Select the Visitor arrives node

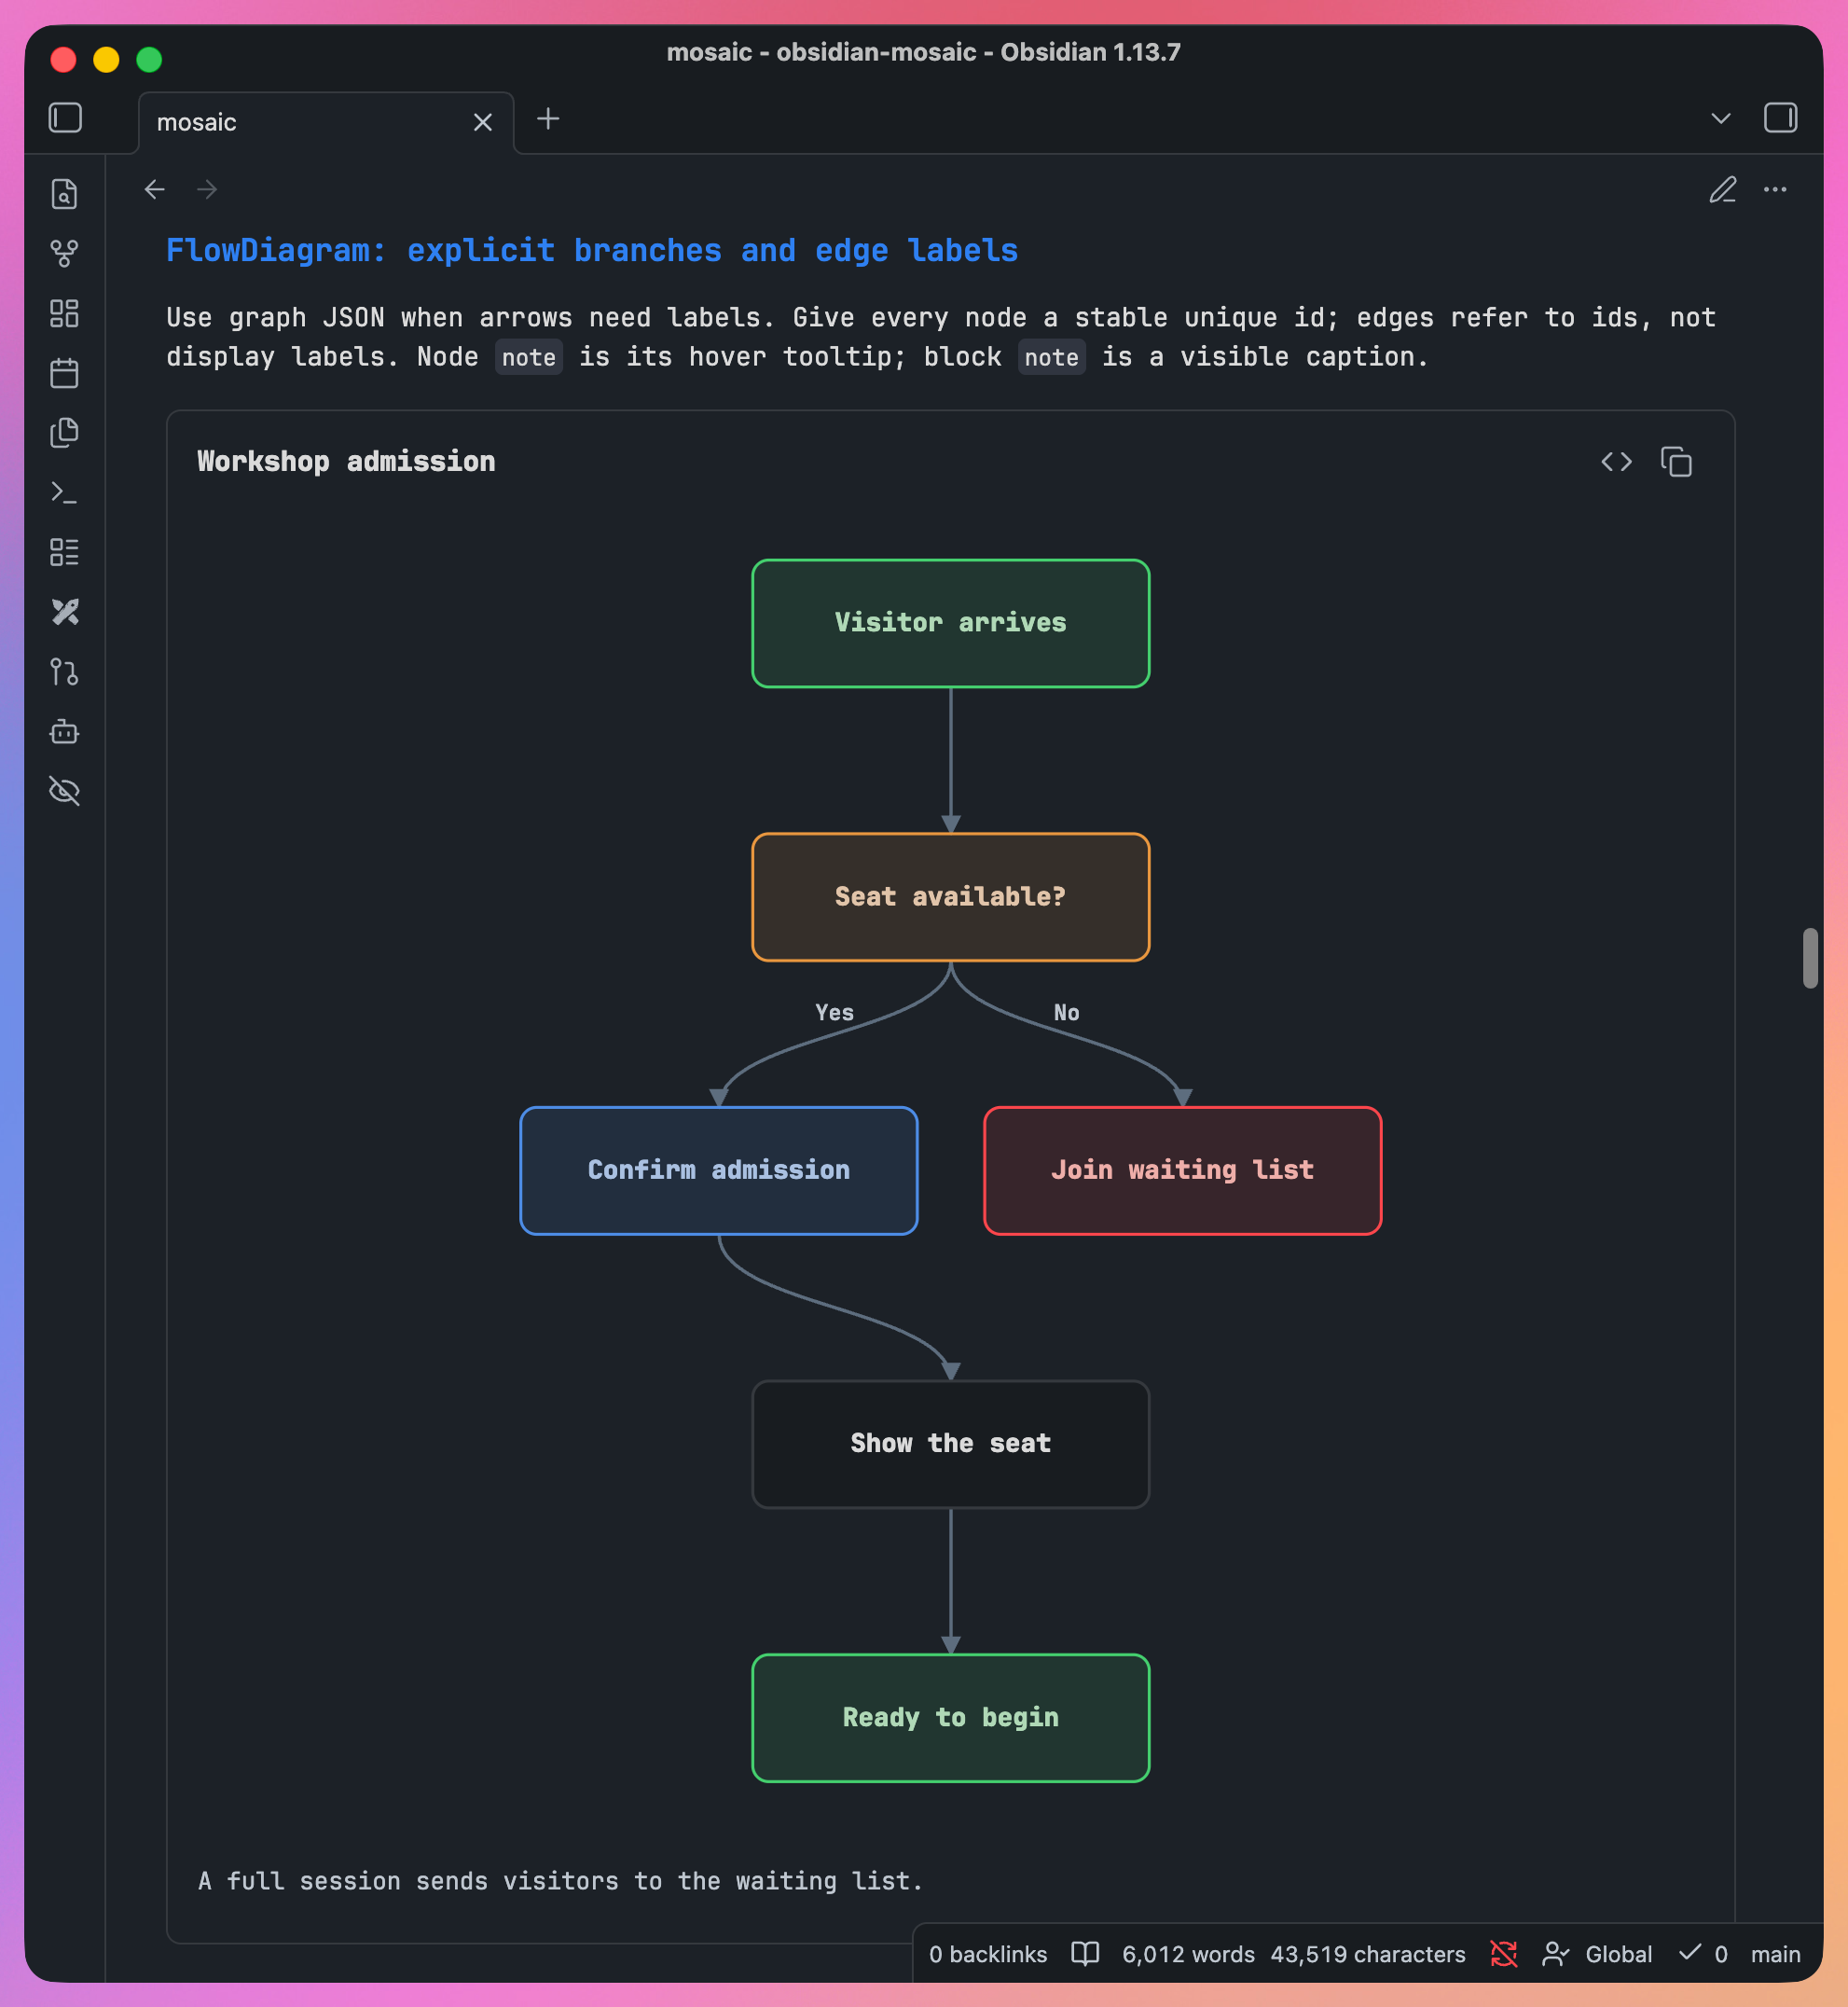tap(950, 623)
